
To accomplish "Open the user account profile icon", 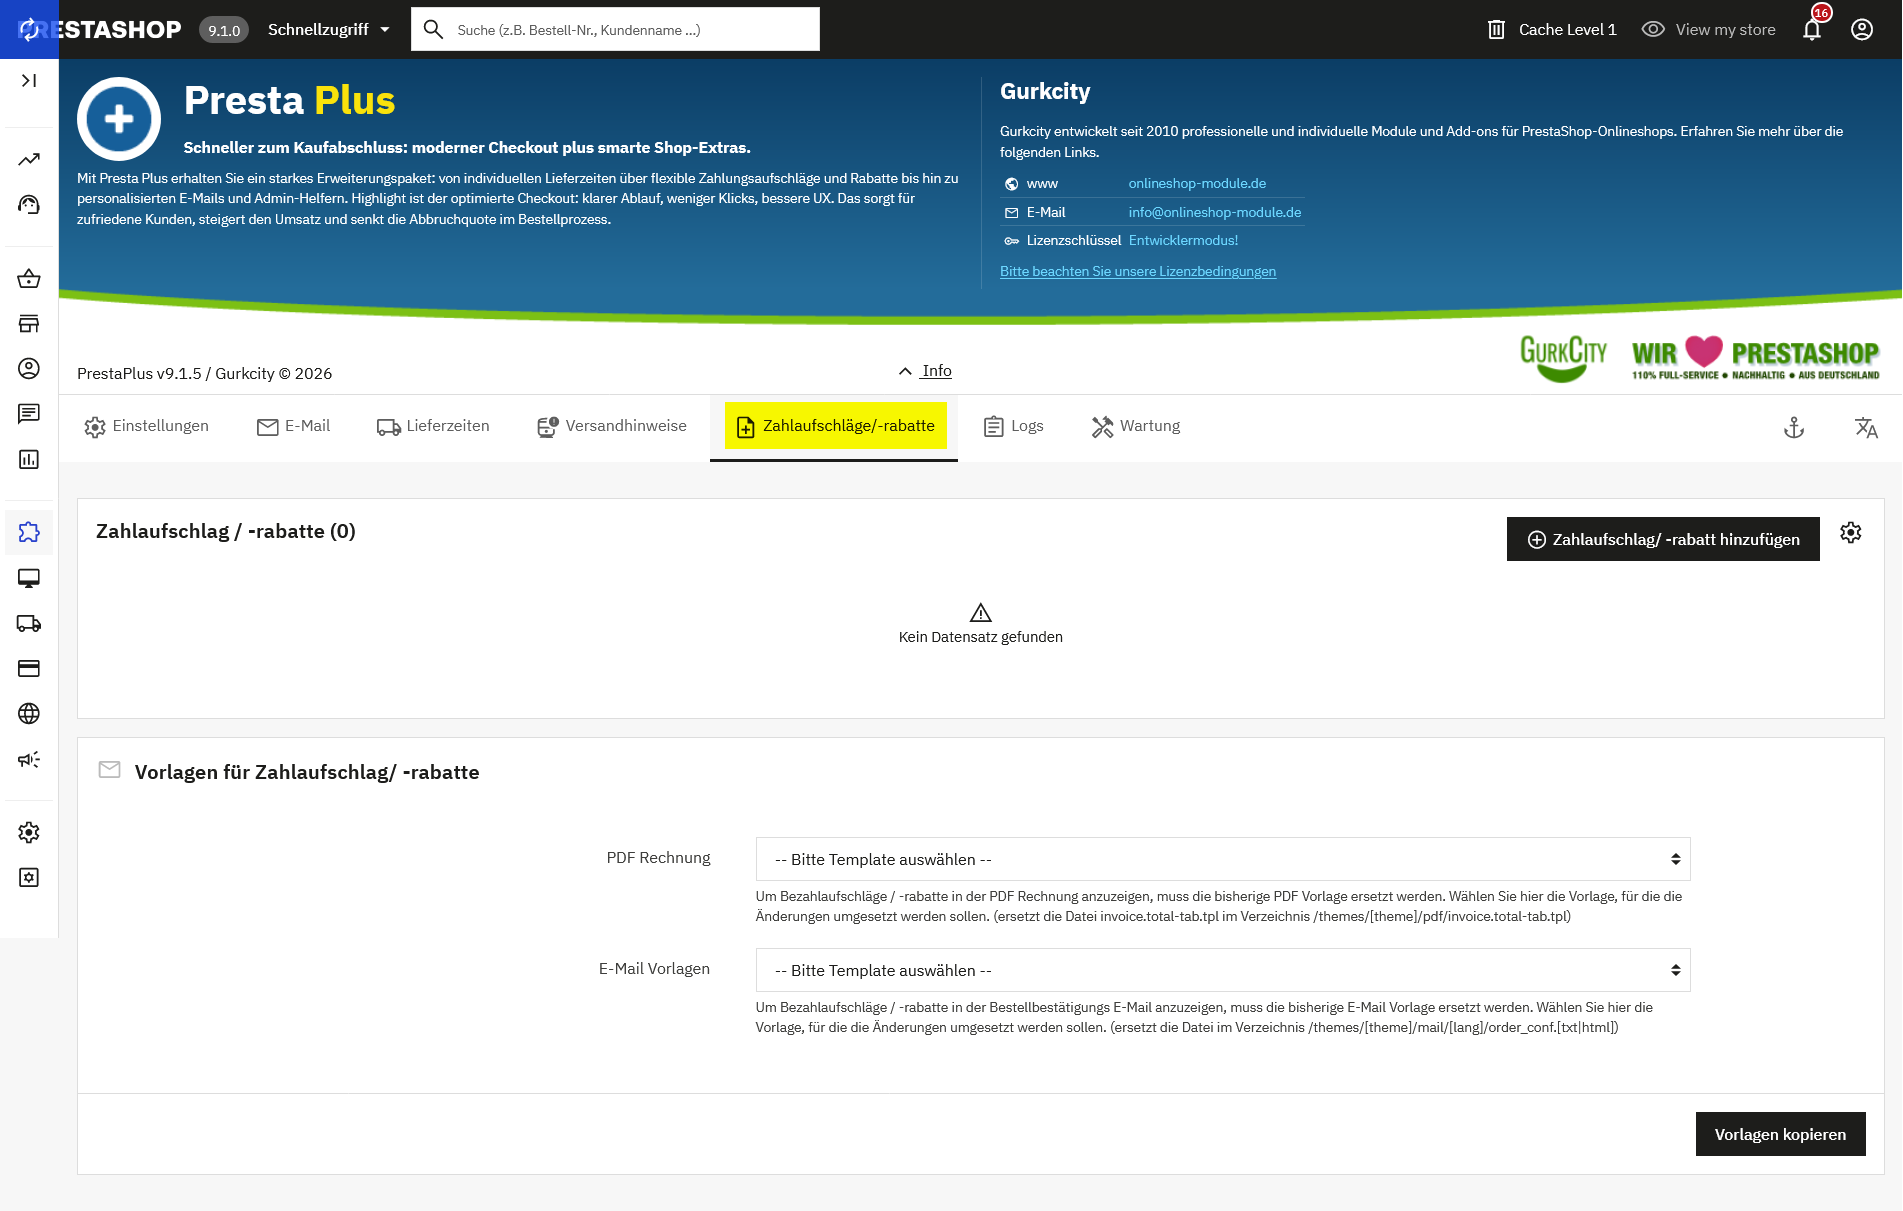I will coord(1862,29).
